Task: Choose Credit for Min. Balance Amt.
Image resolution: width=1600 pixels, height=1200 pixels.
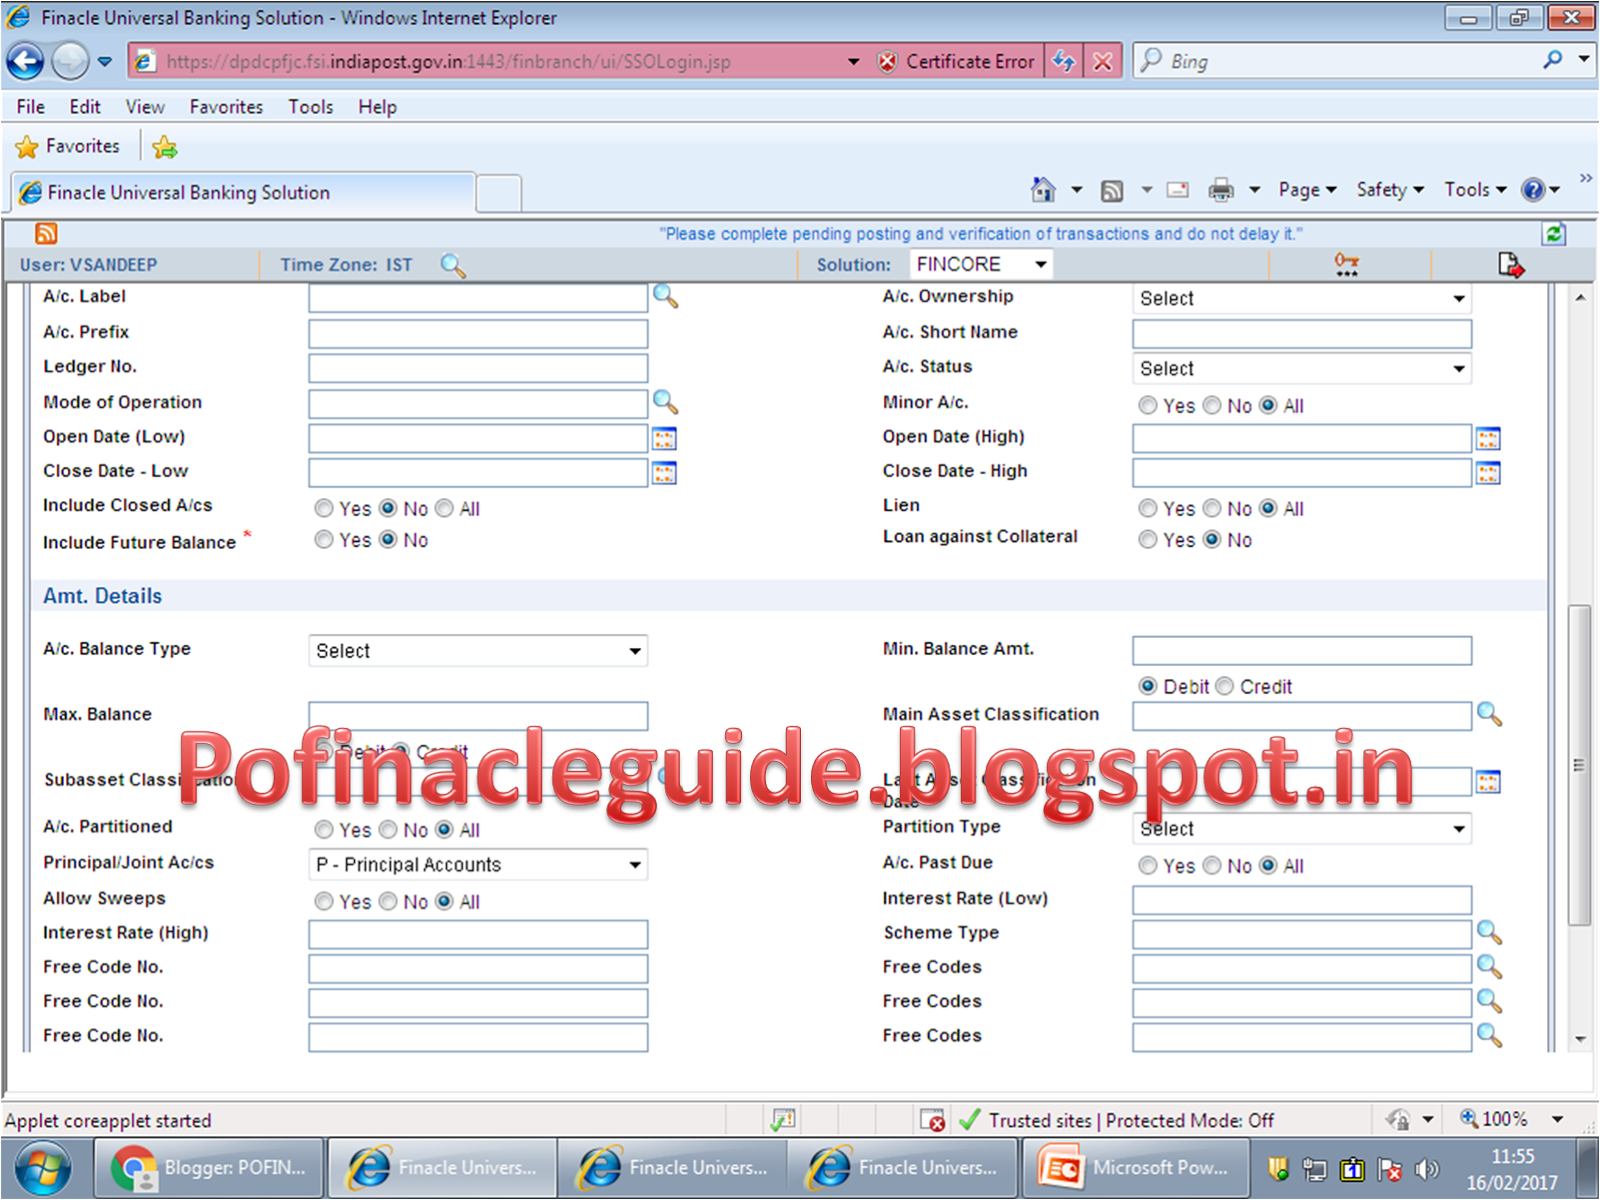Action: (1225, 686)
